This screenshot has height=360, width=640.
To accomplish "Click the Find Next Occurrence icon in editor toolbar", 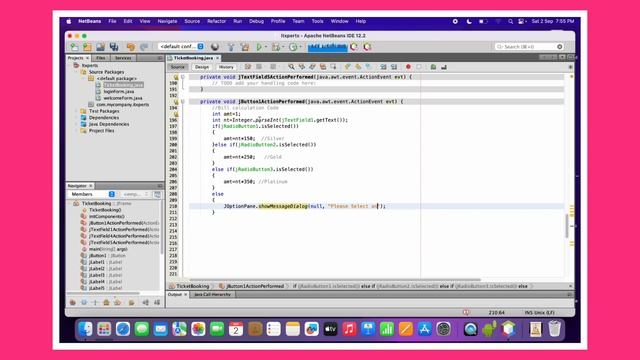I will (x=312, y=67).
